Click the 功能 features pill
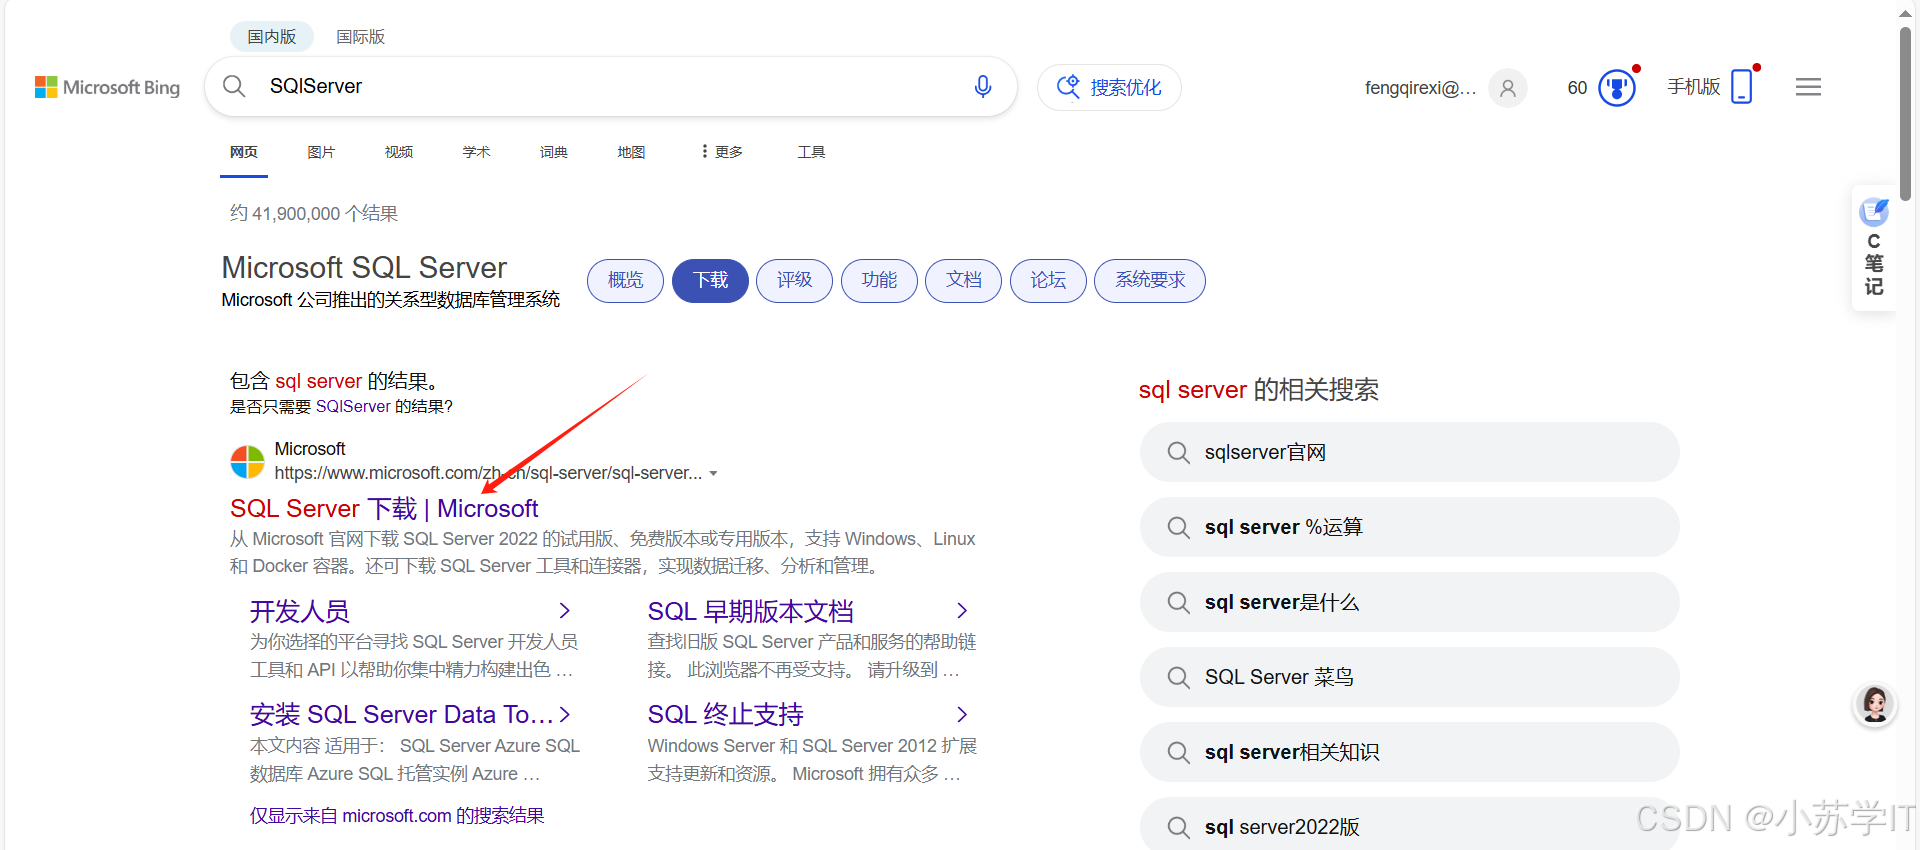 click(x=879, y=280)
